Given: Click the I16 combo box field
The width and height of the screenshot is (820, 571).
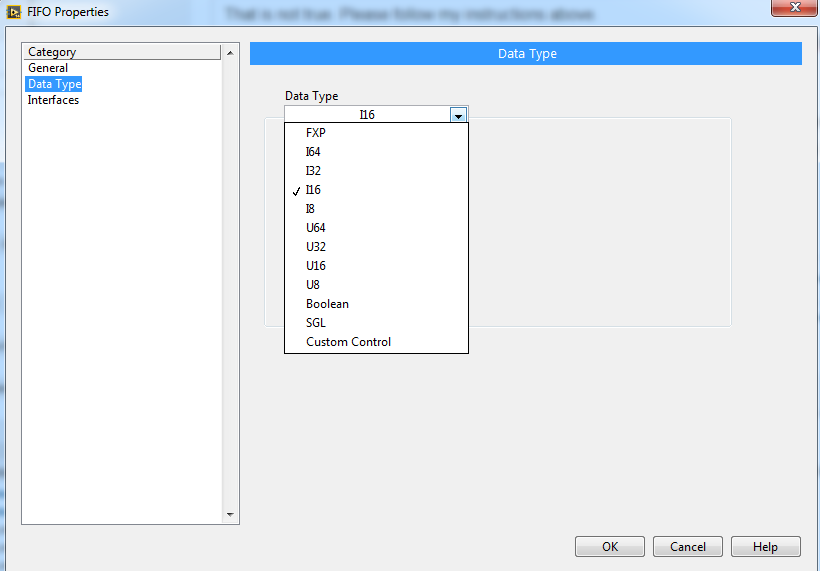Looking at the screenshot, I should pos(367,115).
